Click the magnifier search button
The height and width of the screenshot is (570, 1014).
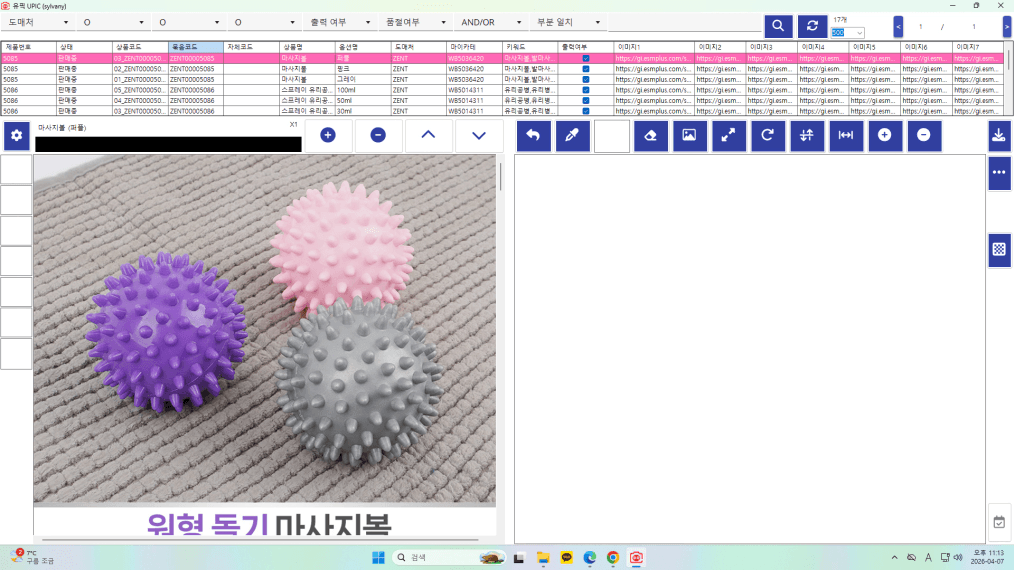[x=778, y=26]
